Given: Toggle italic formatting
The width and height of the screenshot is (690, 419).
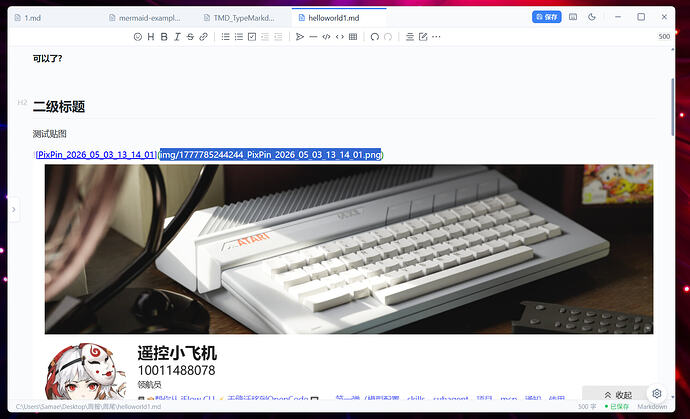Looking at the screenshot, I should point(177,37).
